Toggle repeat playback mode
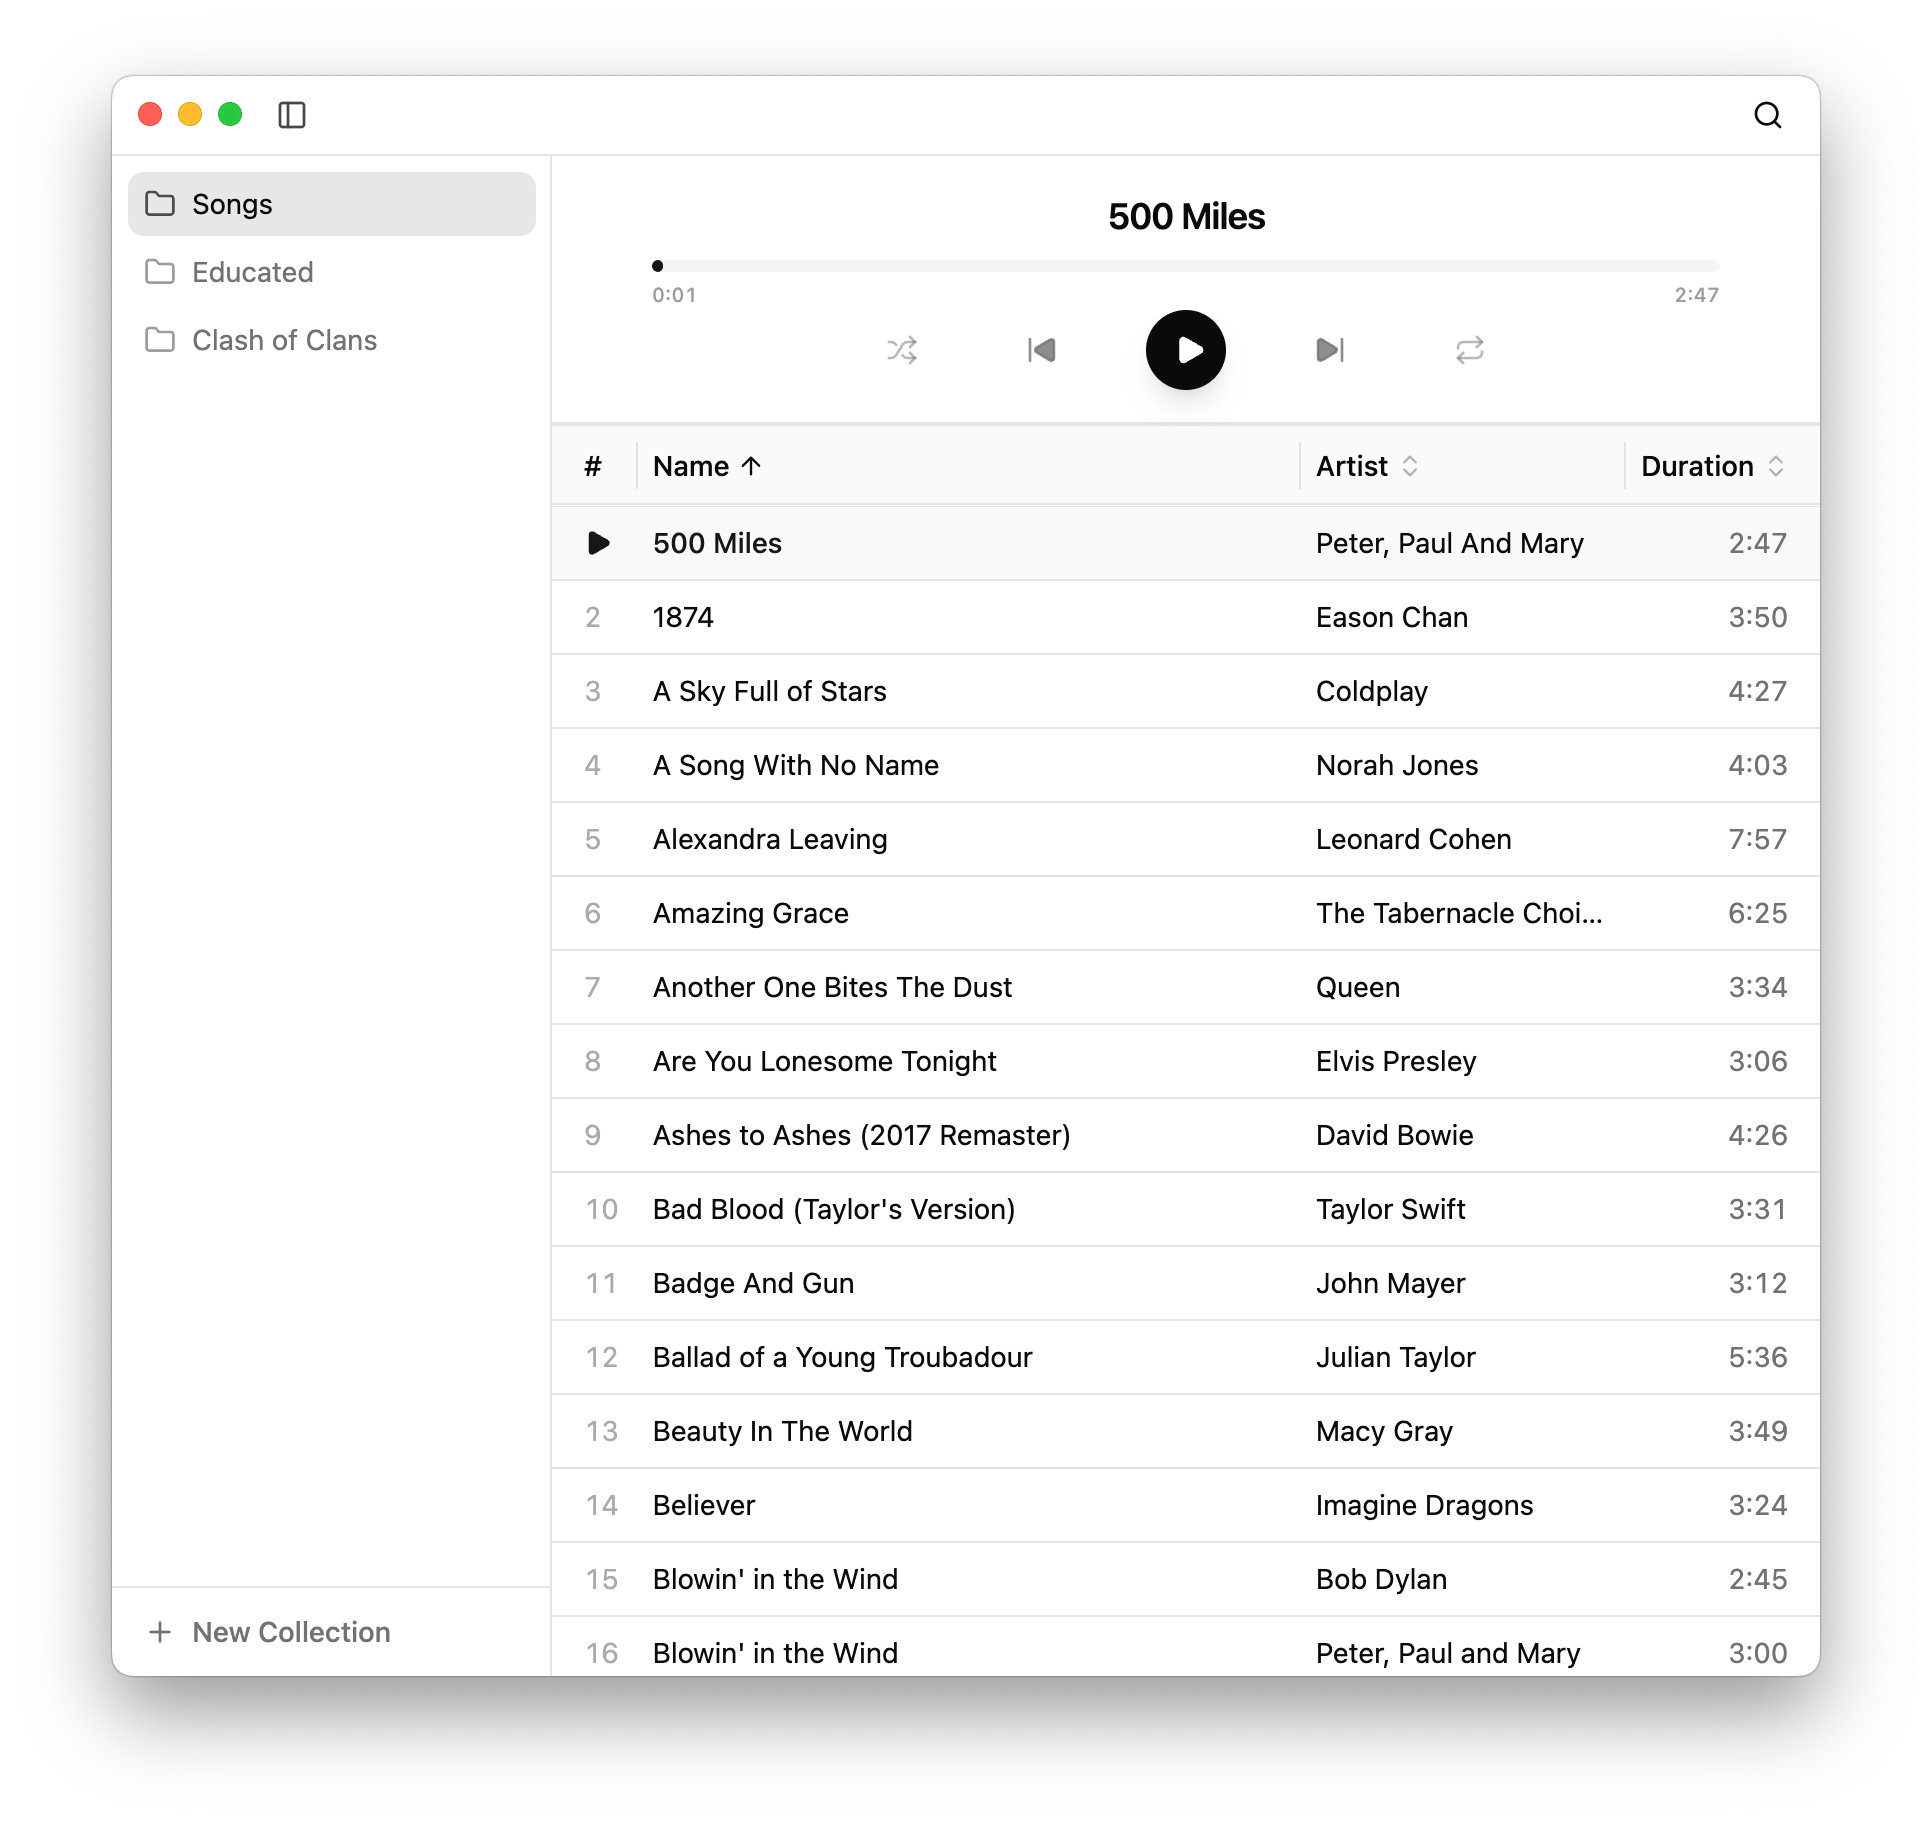Viewport: 1932px width, 1824px height. coord(1469,350)
